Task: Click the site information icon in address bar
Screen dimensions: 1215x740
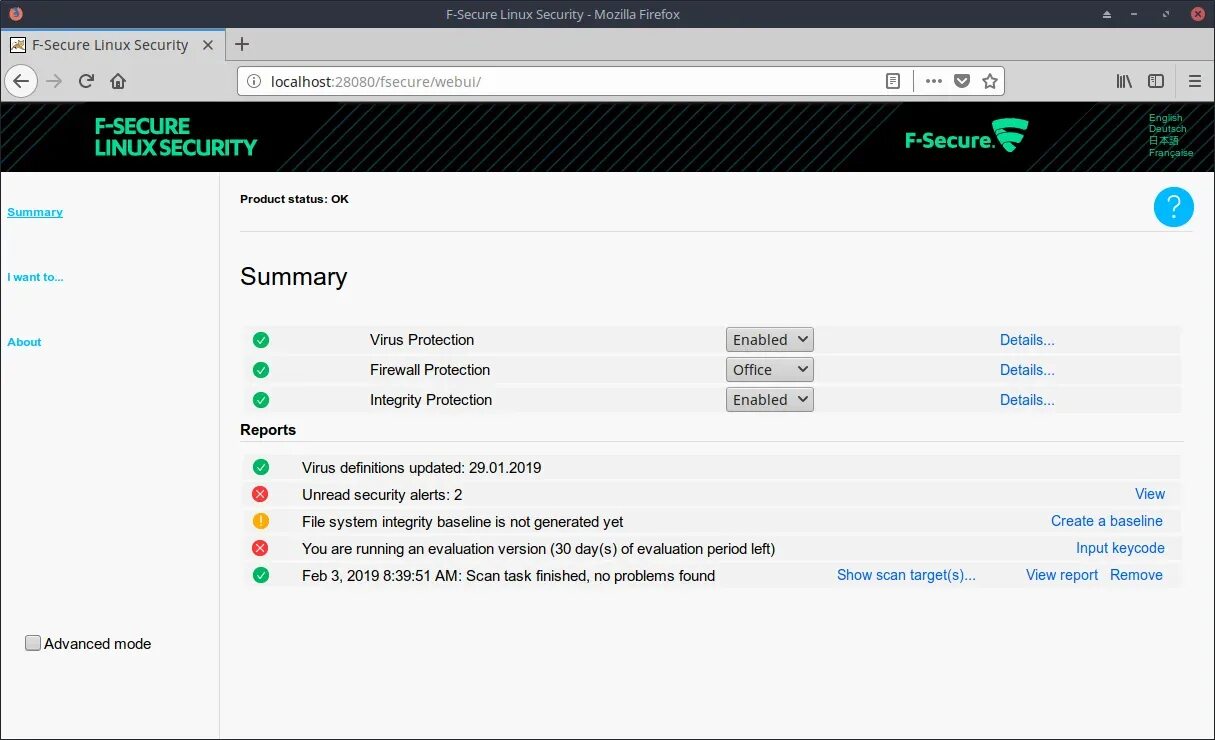Action: click(x=254, y=81)
